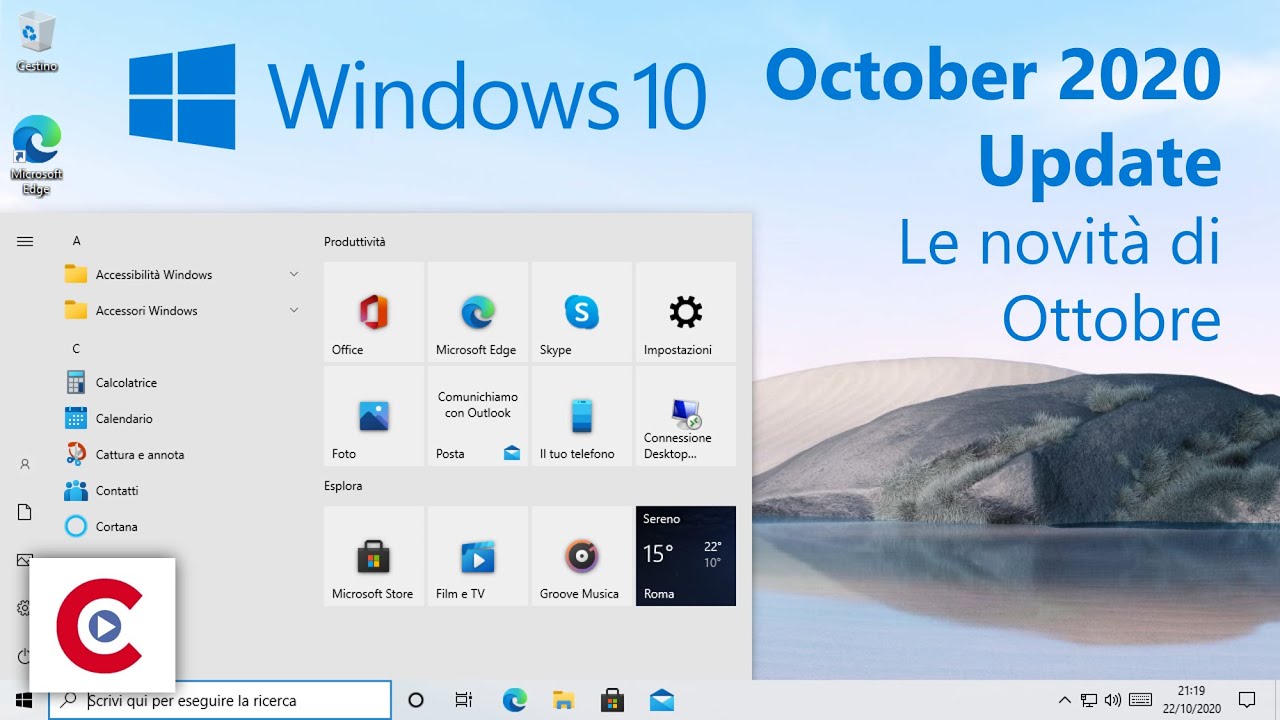The image size is (1280, 720).
Task: Open the Groove Musica tile
Action: 582,556
